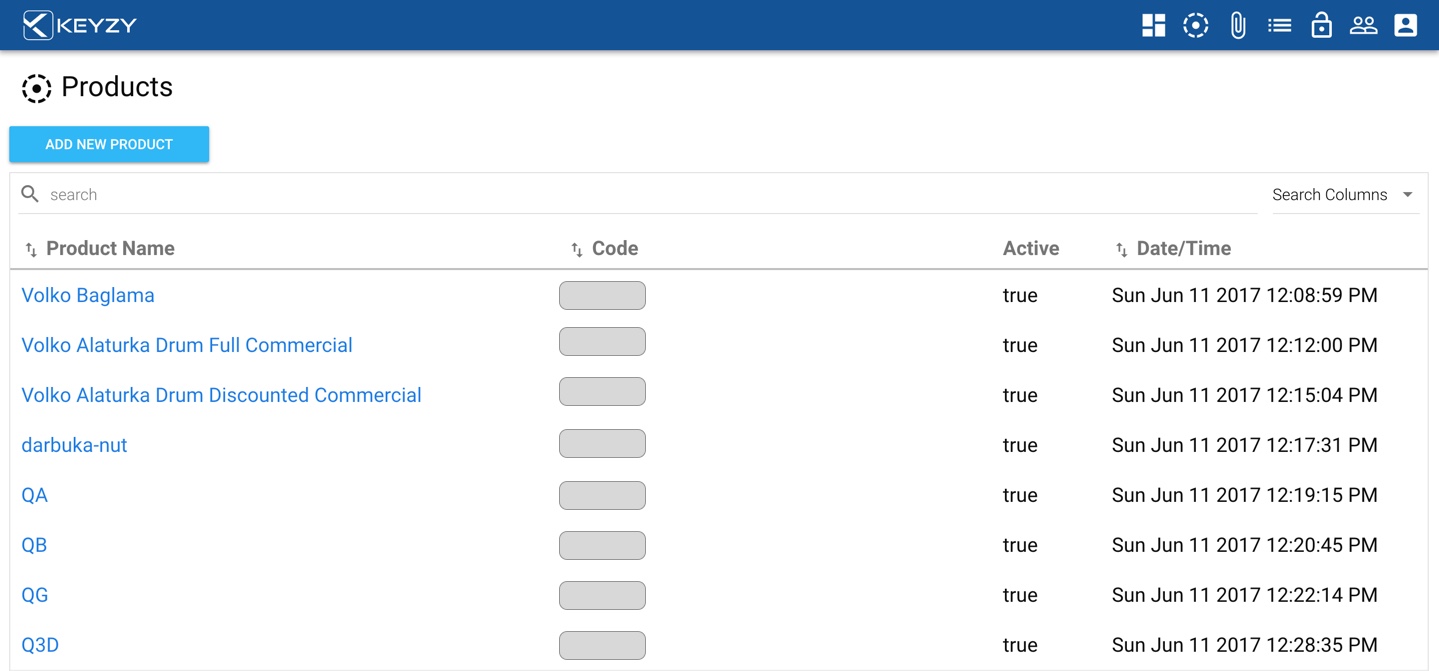
Task: Click date 'Sun Jun 11 2017 12:28:35 PM'
Action: point(1245,645)
